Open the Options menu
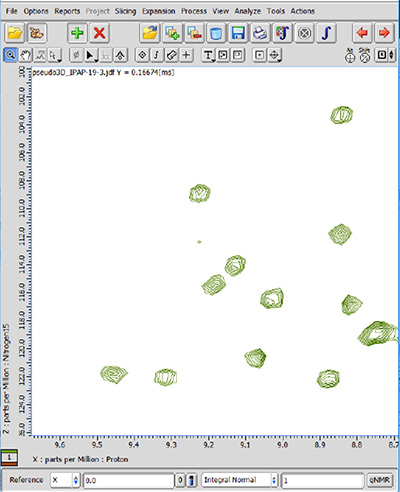Viewport: 400px width, 492px height. pyautogui.click(x=36, y=11)
